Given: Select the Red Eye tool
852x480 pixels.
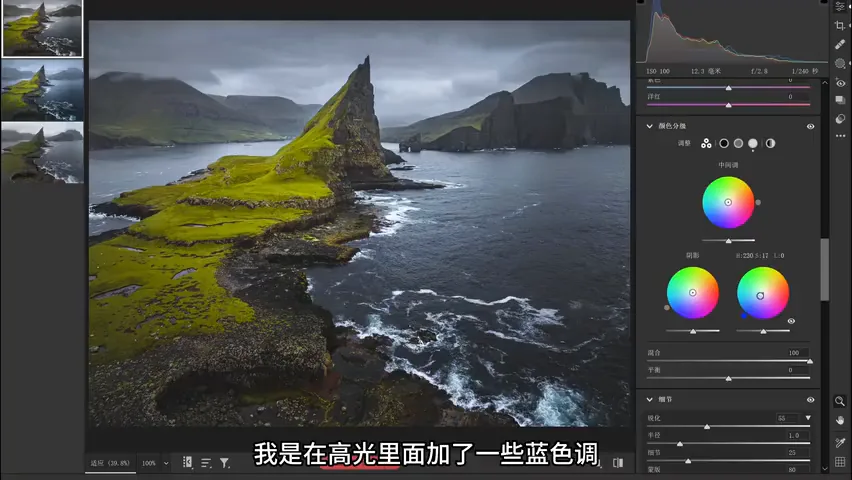Looking at the screenshot, I should [x=840, y=83].
